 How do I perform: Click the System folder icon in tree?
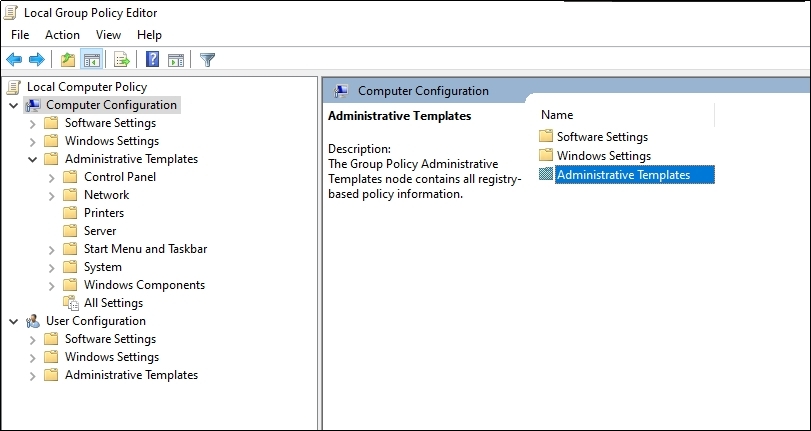pyautogui.click(x=70, y=267)
